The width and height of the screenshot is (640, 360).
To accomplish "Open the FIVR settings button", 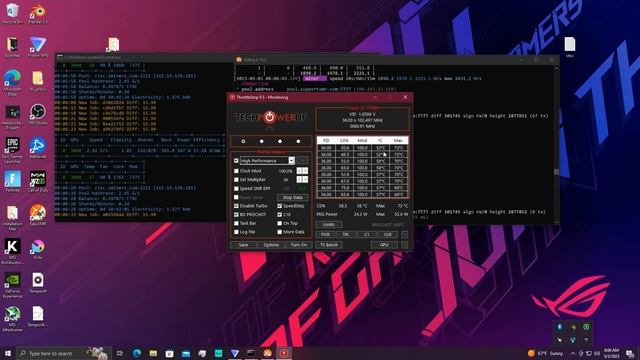I will (x=325, y=235).
